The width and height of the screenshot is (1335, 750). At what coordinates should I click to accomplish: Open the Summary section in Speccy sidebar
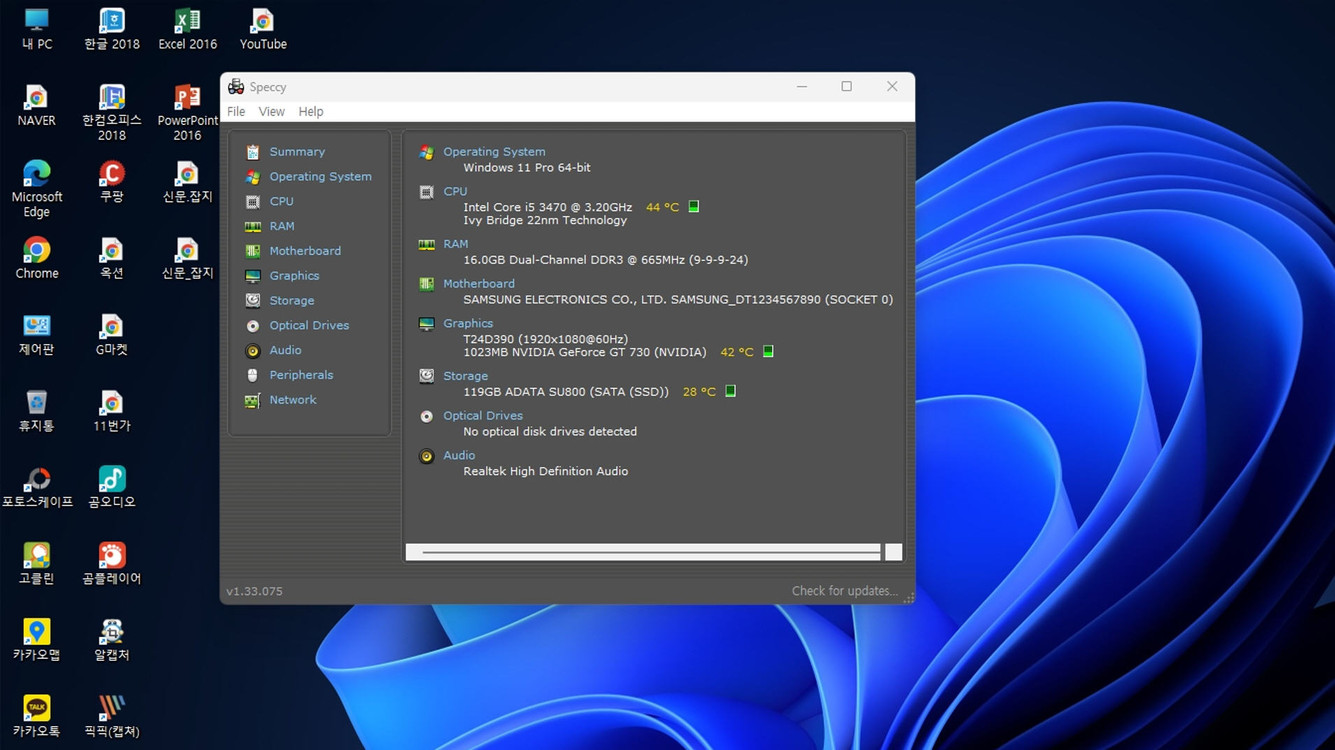pos(297,152)
